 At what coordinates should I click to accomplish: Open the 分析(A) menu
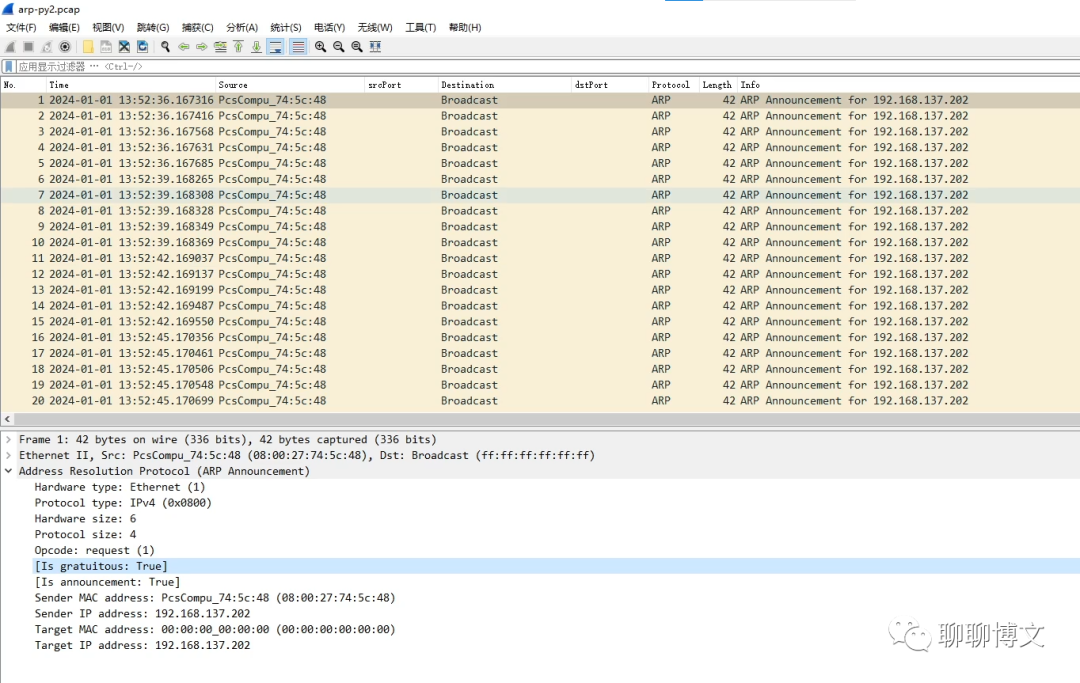tap(242, 28)
